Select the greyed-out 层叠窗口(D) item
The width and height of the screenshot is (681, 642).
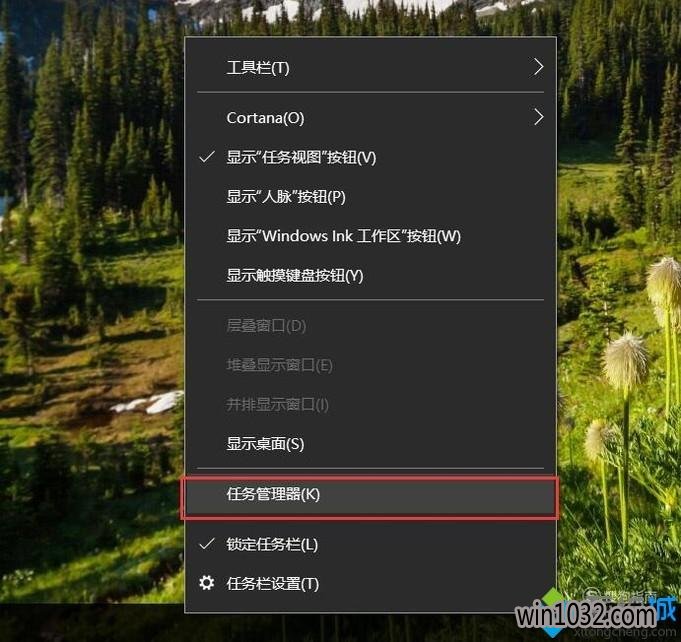(370, 325)
